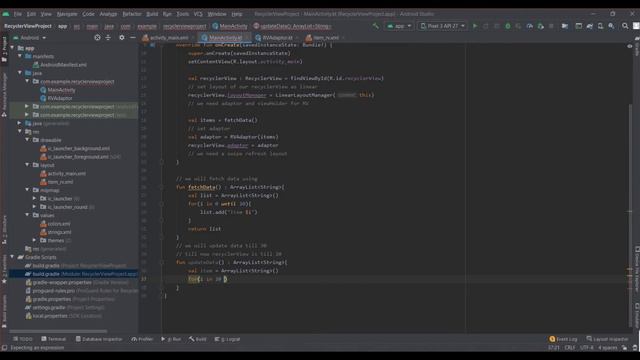The width and height of the screenshot is (640, 360).
Task: Click the Android Studio logo icon
Action: click(6, 14)
